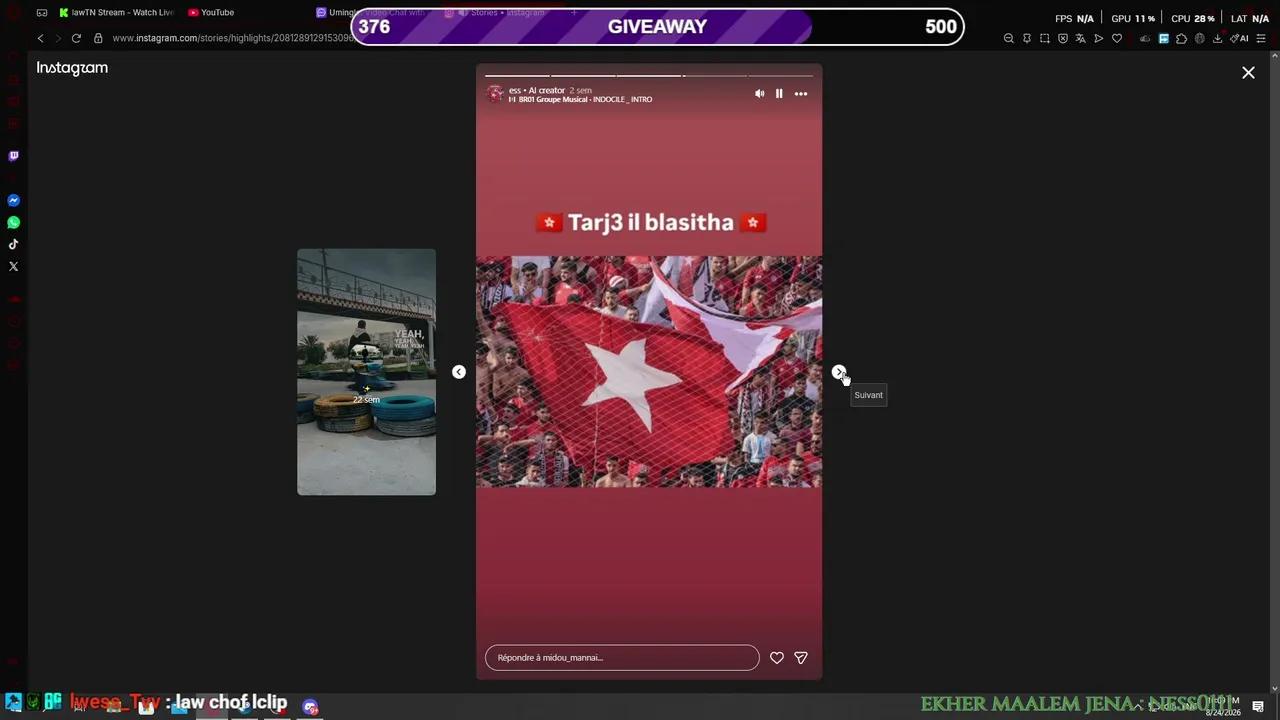Reload the Instagram page
Viewport: 1280px width, 720px height.
coord(76,38)
